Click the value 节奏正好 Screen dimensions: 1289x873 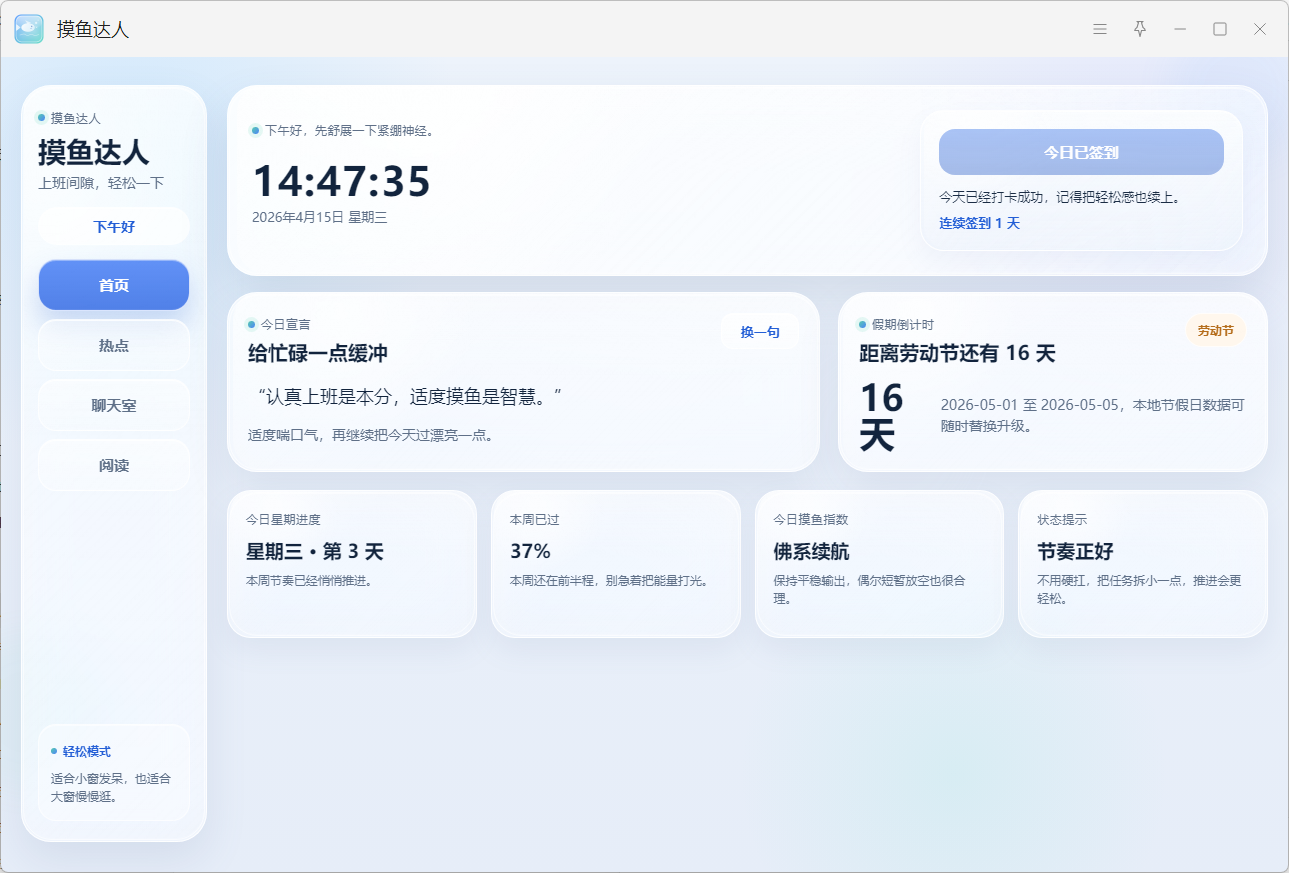pyautogui.click(x=1075, y=551)
